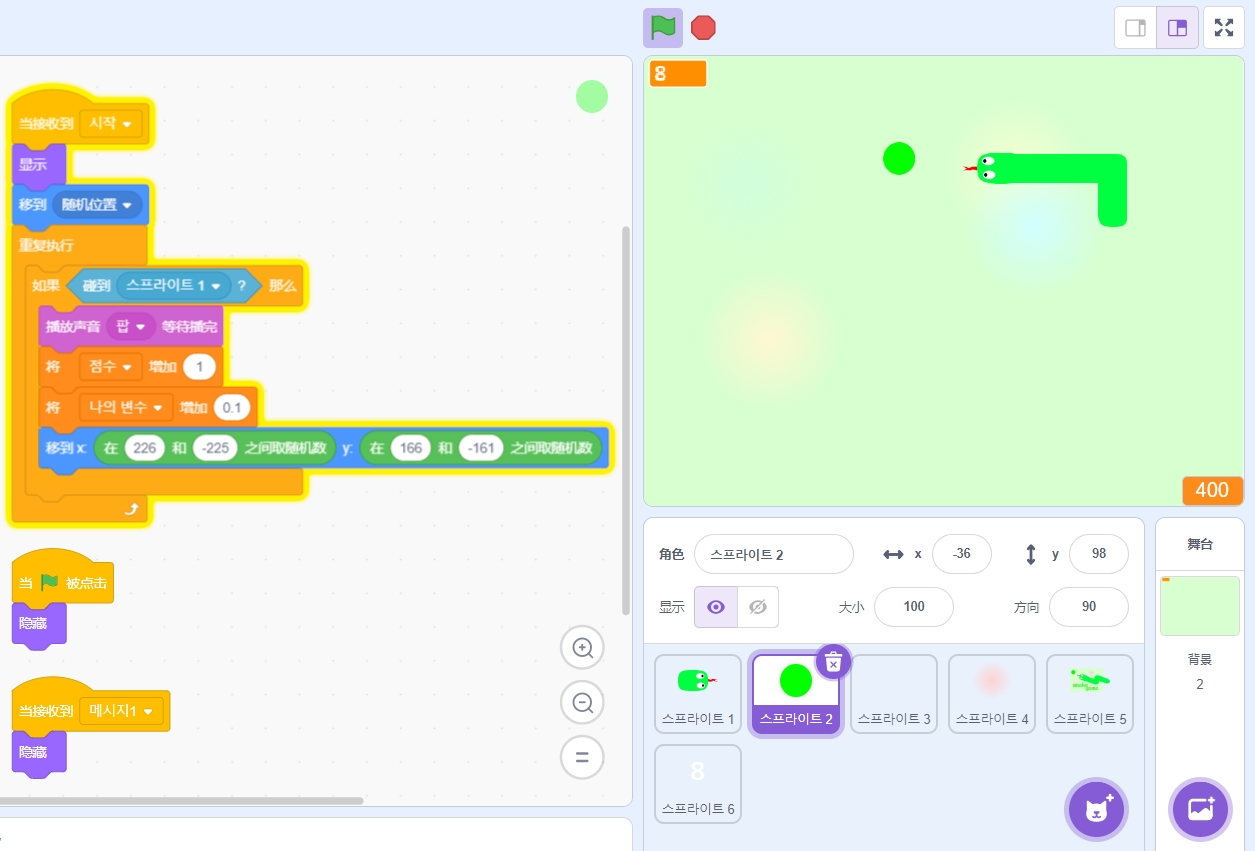
Task: Zoom in on the code workspace
Action: click(x=582, y=648)
